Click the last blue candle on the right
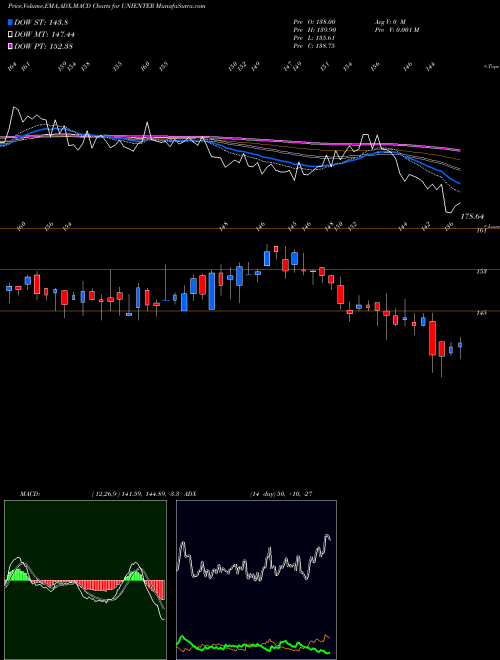 pos(460,345)
